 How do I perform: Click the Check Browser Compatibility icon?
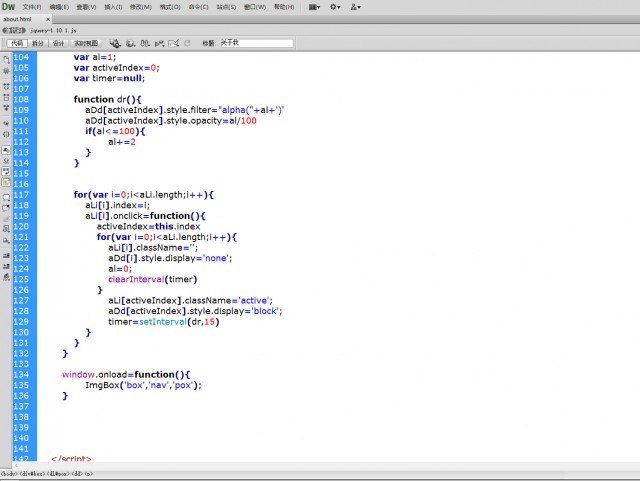click(174, 43)
